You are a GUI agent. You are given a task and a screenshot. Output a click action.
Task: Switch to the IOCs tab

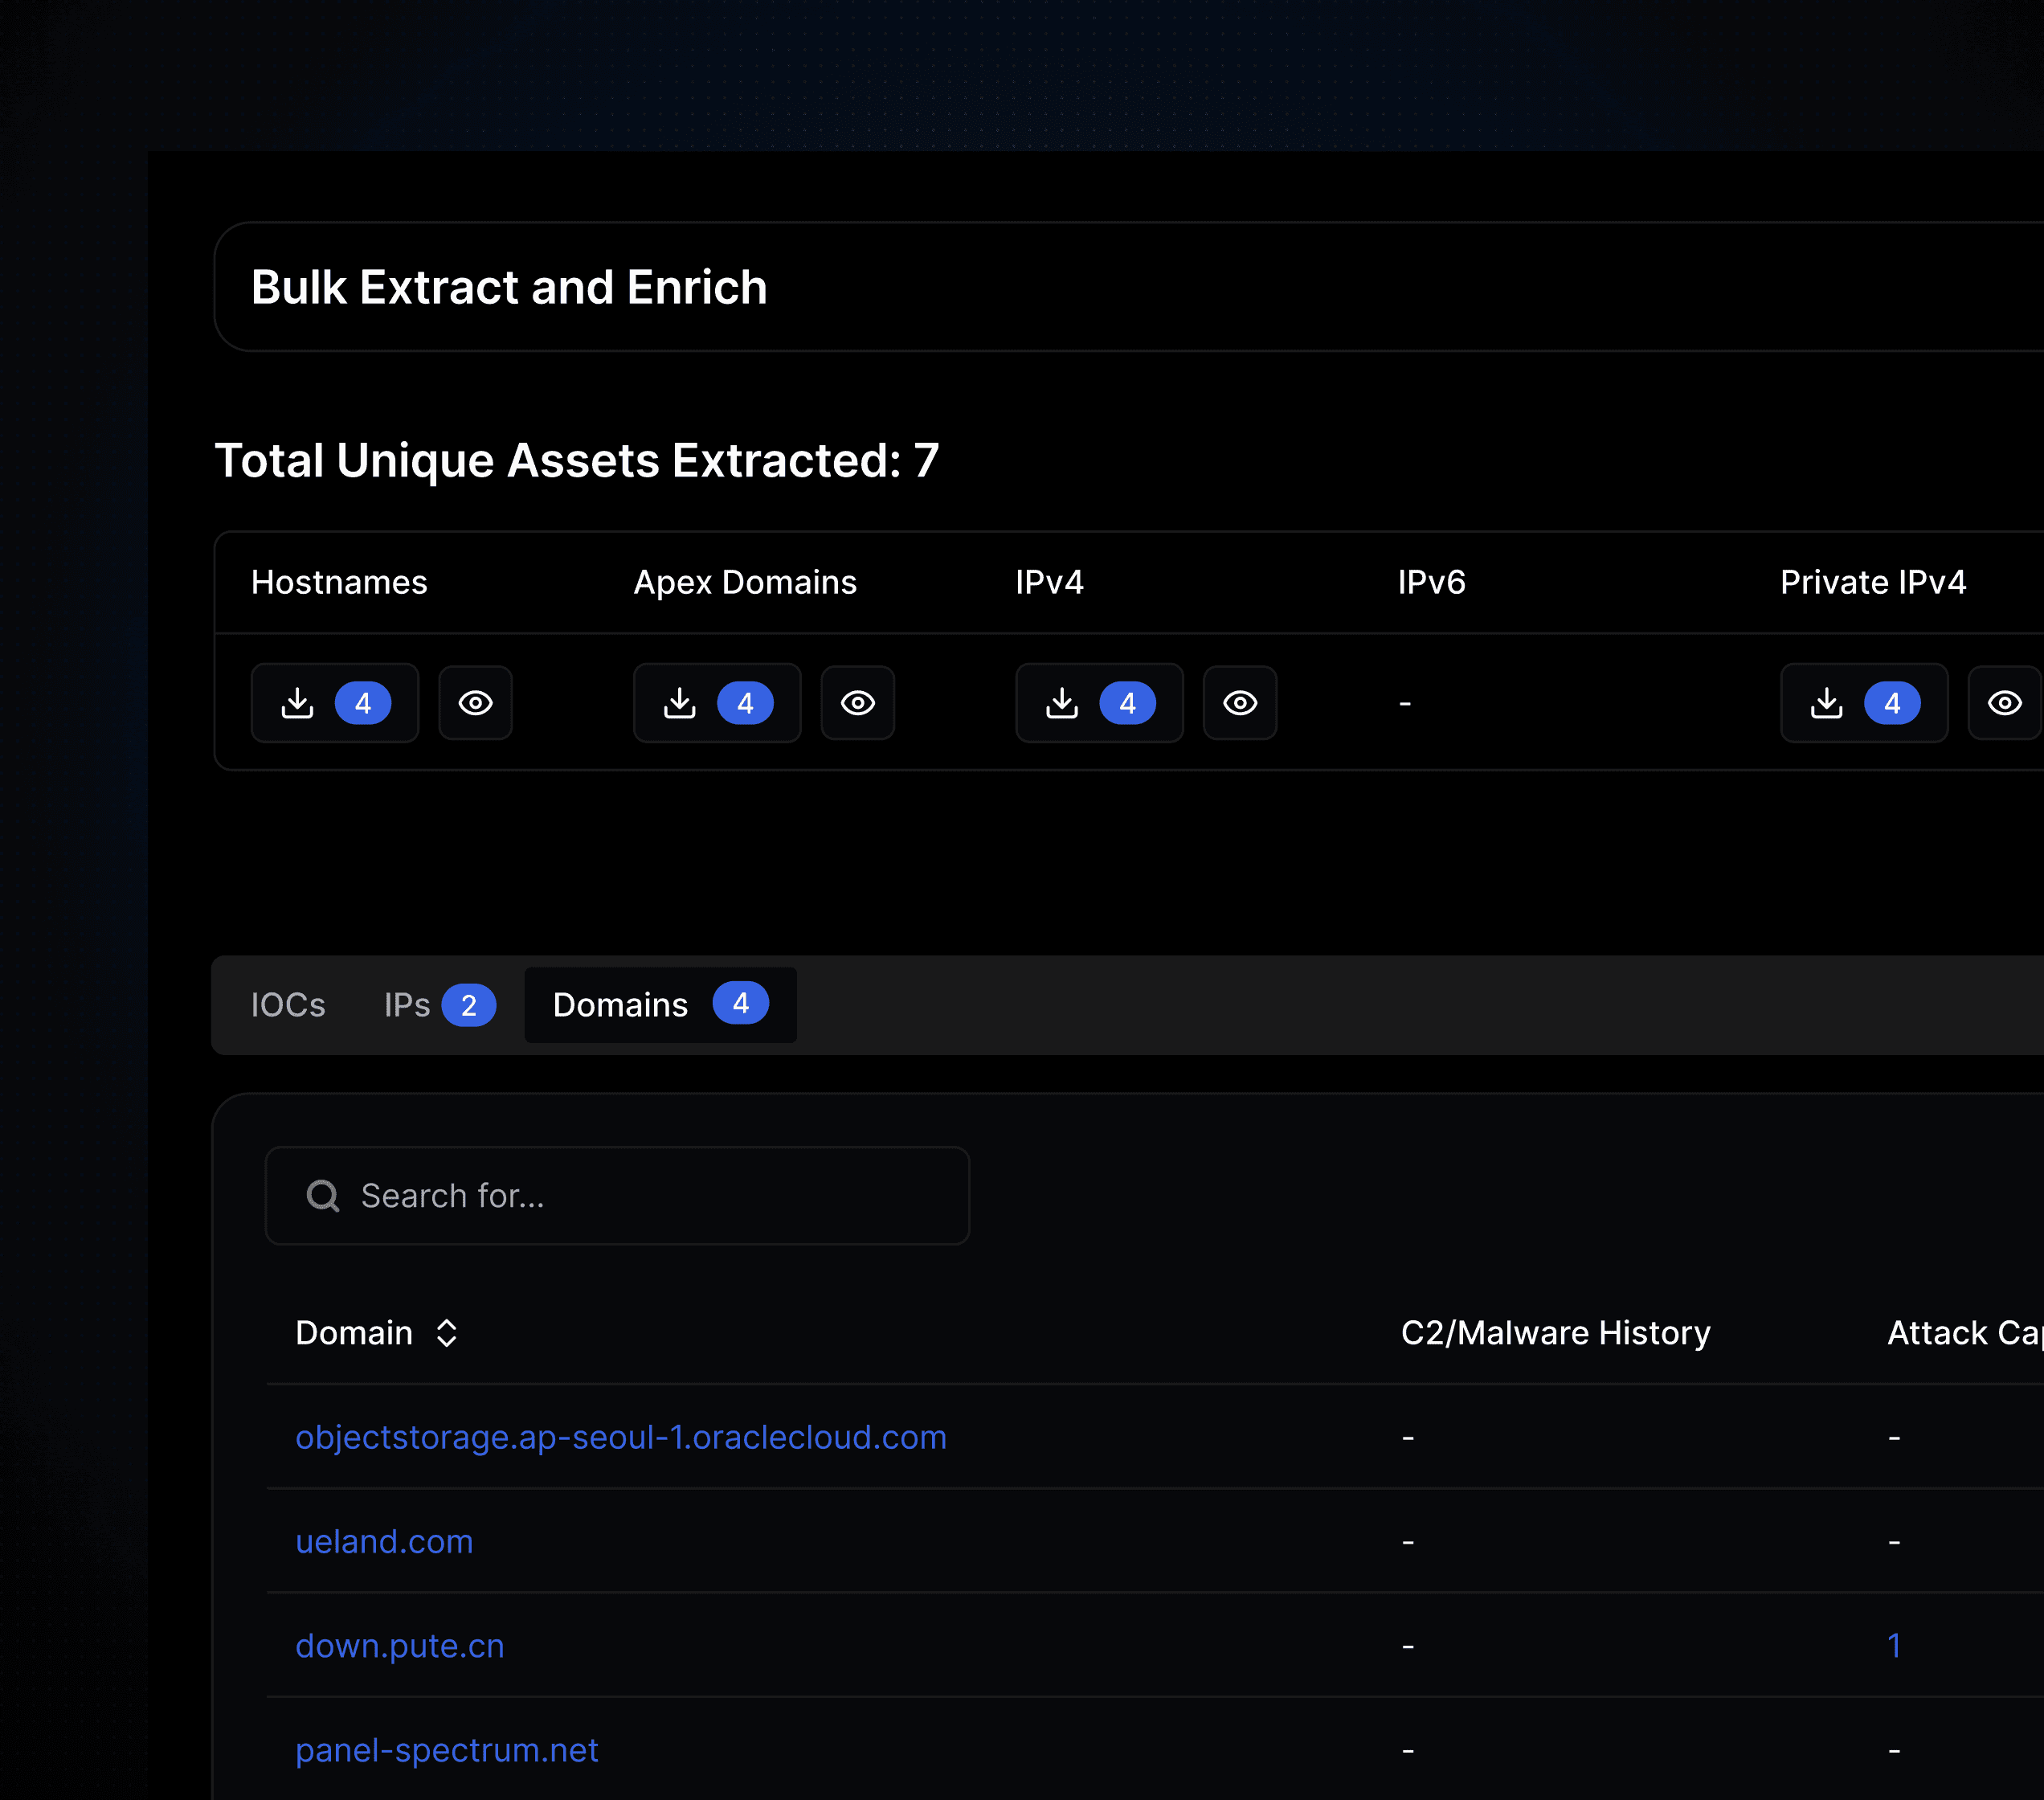click(288, 1005)
